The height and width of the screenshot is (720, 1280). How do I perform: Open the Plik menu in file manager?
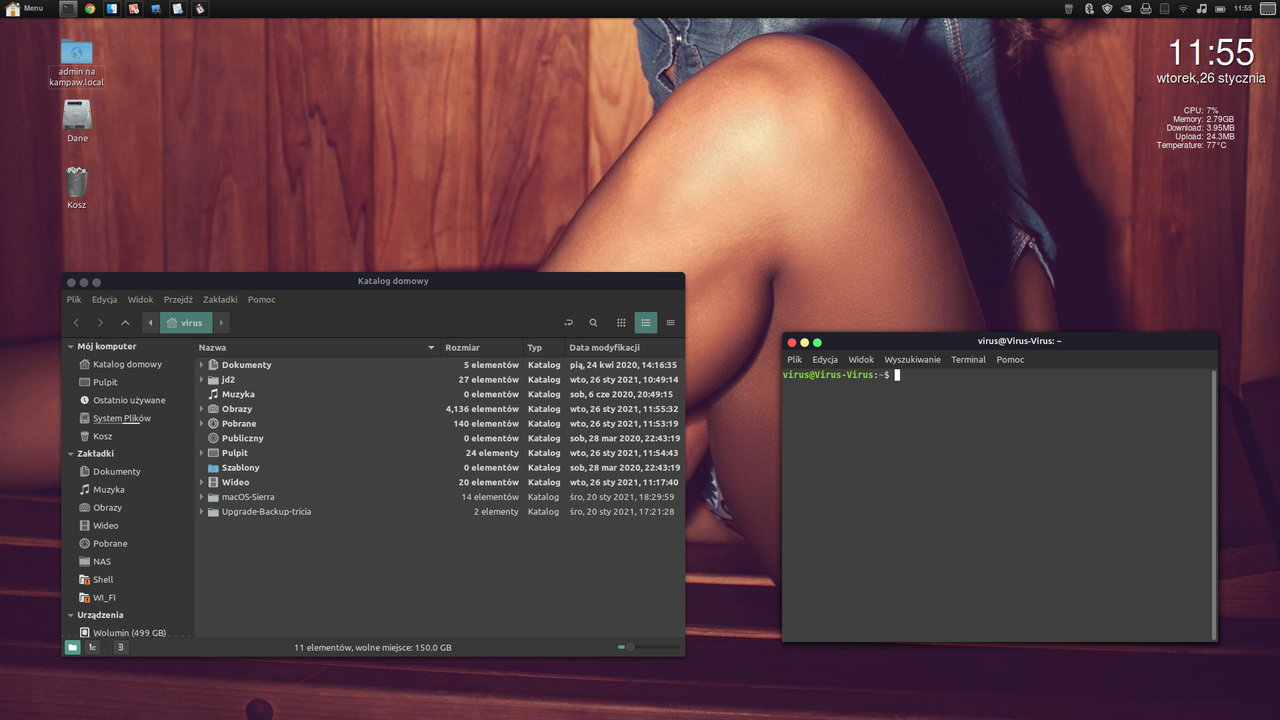[74, 299]
